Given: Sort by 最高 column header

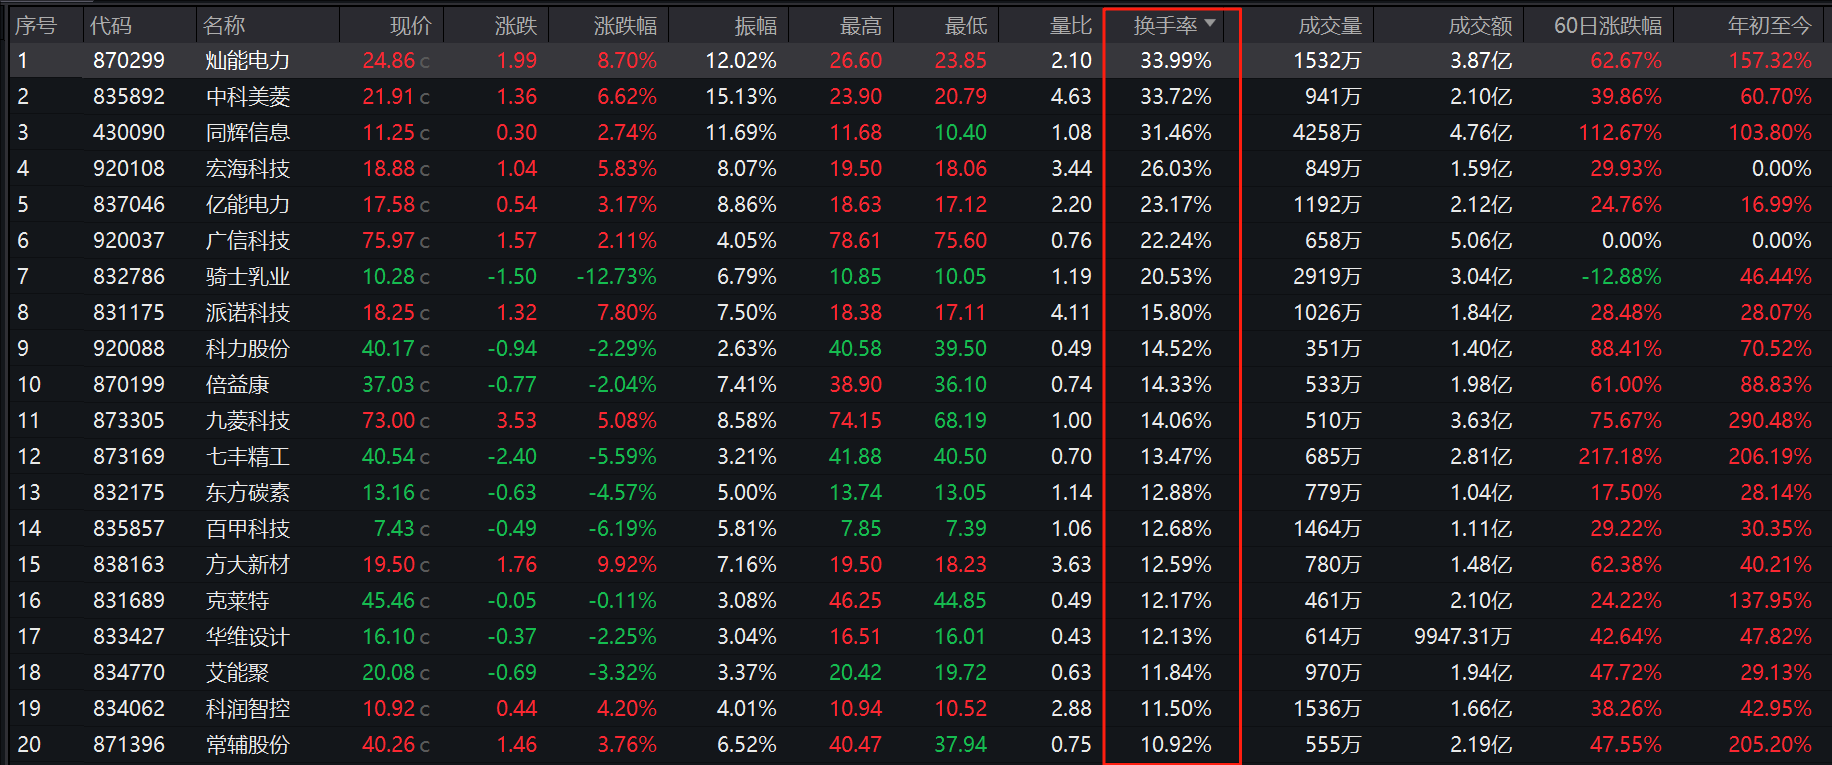Looking at the screenshot, I should [861, 26].
